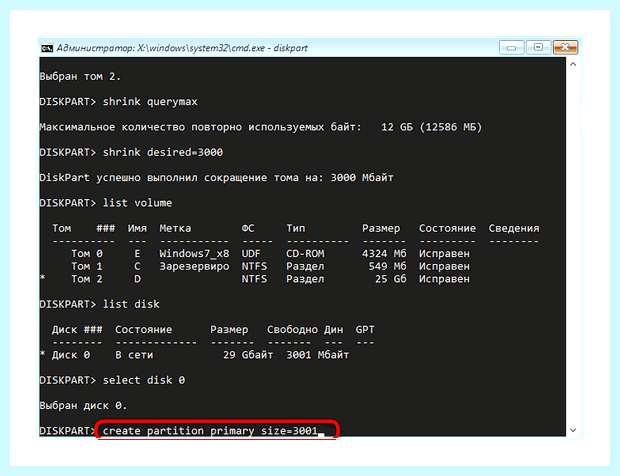Maximize the diskpart command window
This screenshot has height=476, width=620.
[538, 47]
